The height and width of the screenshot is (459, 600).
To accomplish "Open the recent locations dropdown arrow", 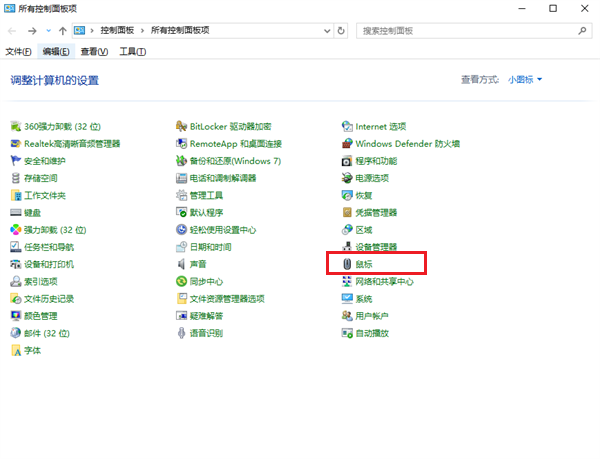I will coord(49,31).
